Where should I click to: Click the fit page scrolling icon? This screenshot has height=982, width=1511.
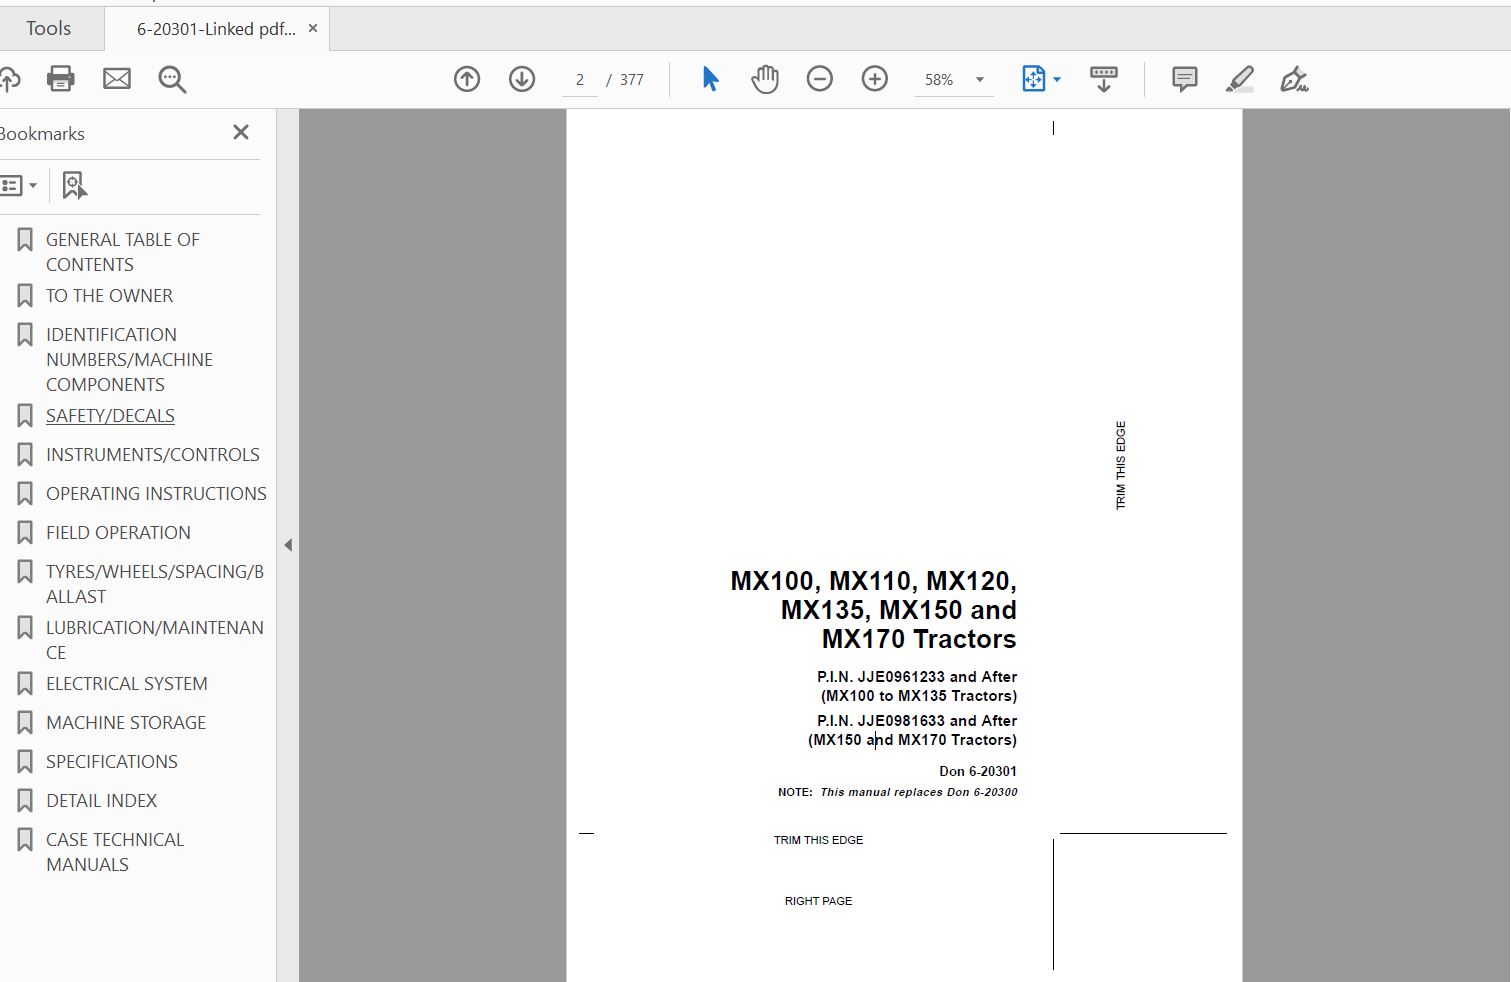[1034, 79]
